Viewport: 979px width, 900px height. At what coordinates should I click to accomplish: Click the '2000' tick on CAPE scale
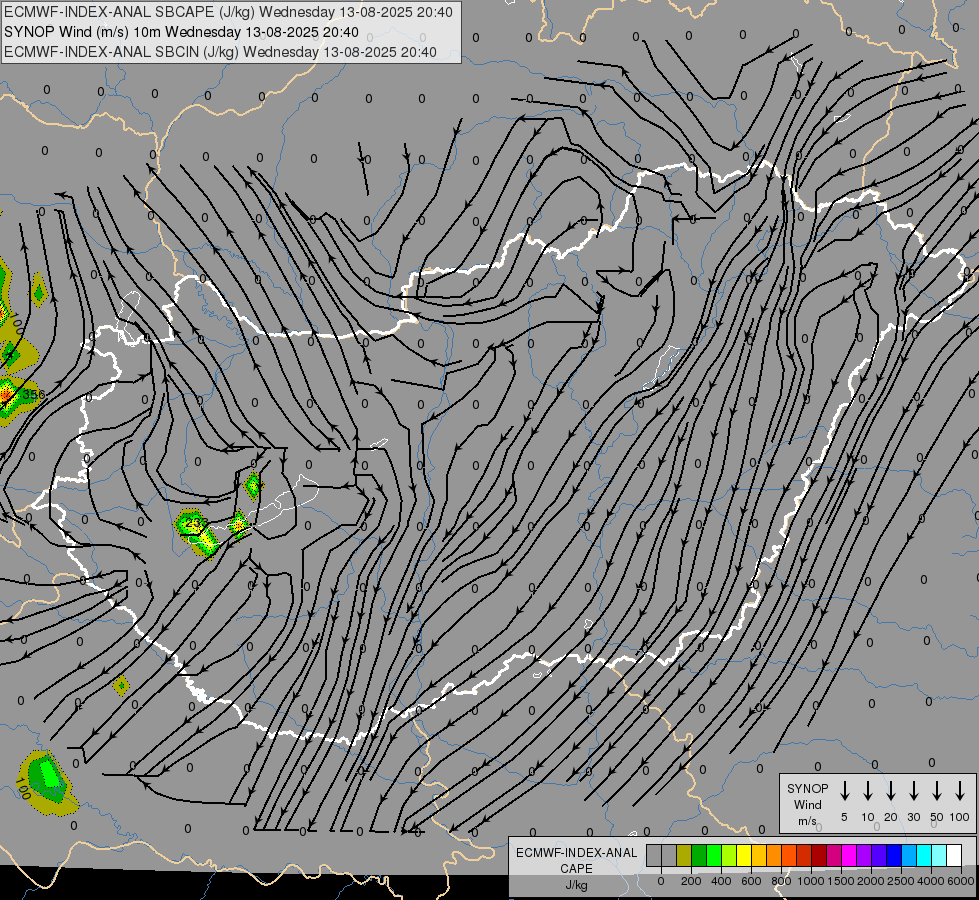pos(871,881)
